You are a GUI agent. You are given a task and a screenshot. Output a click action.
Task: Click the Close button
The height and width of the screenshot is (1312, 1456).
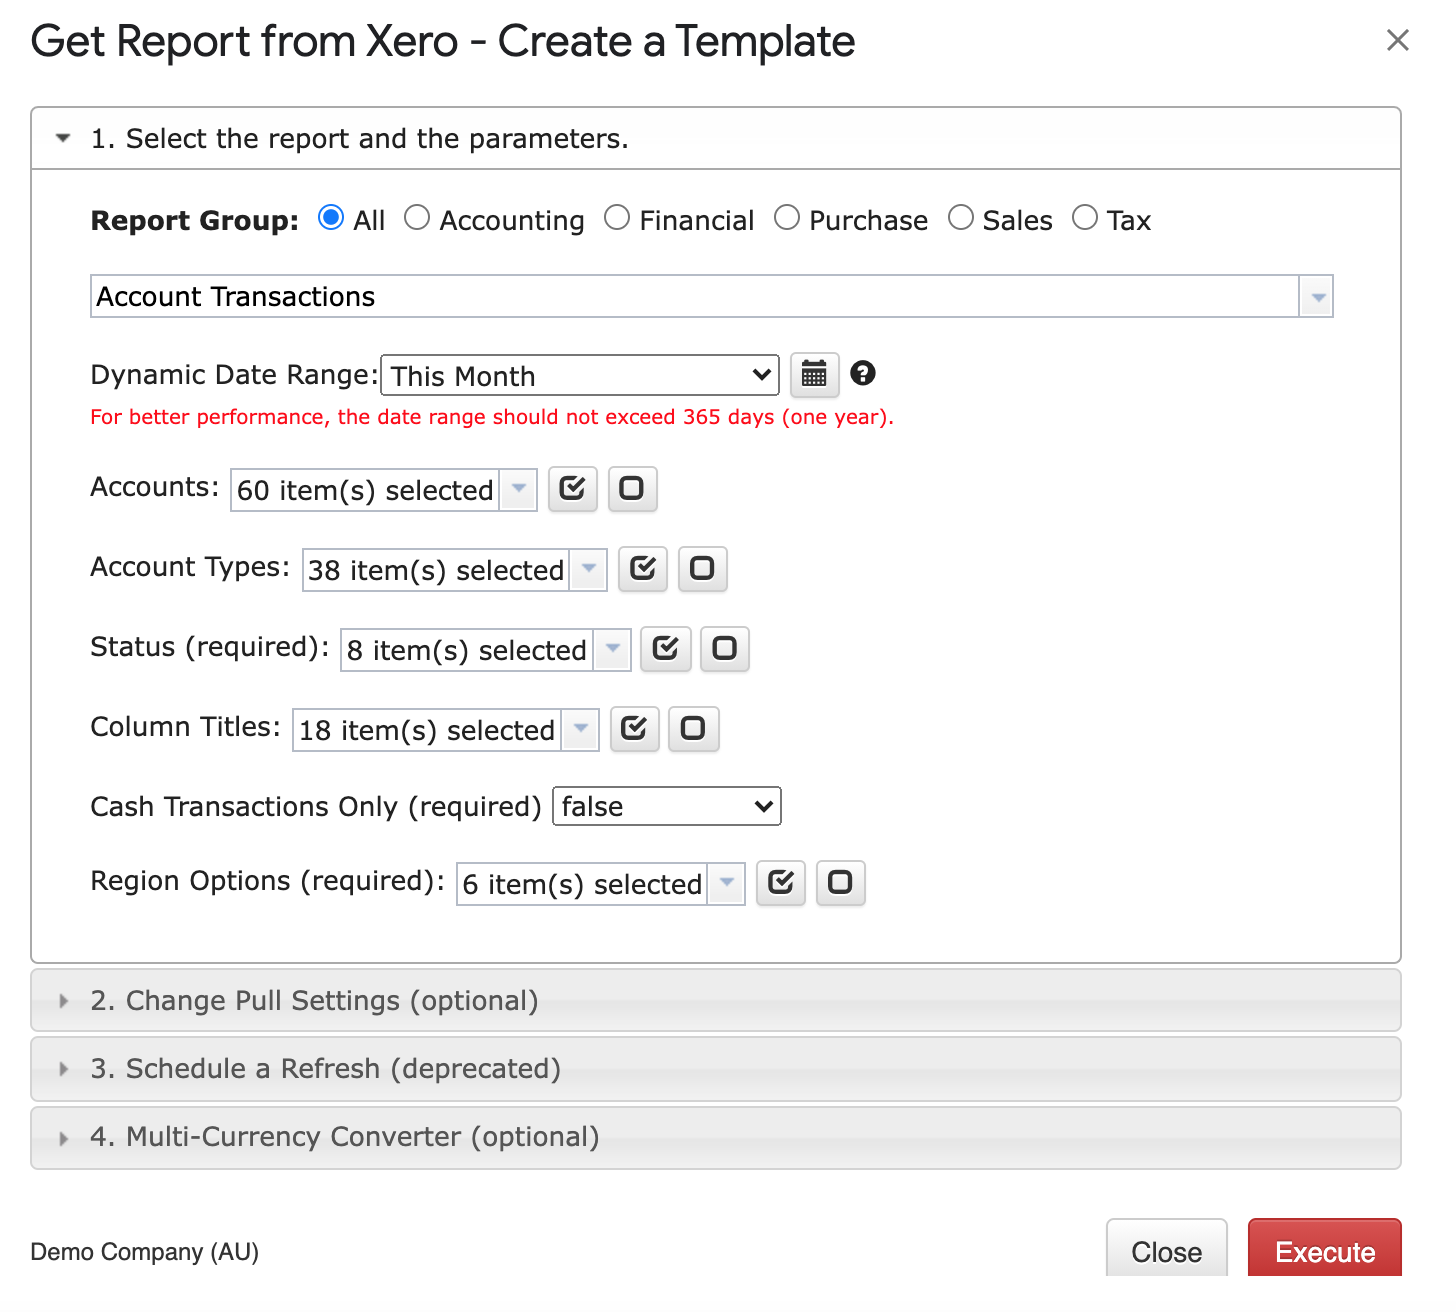point(1167,1249)
